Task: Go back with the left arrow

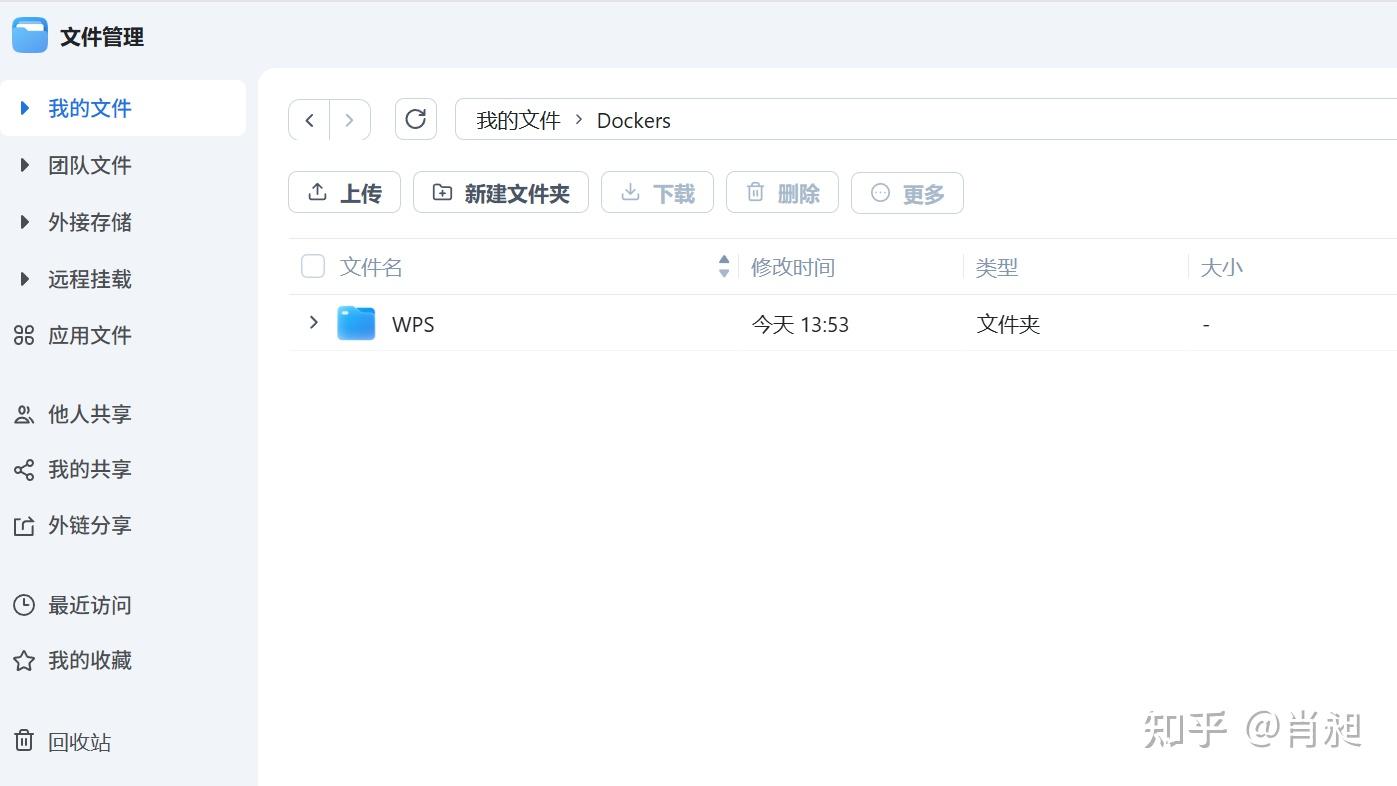Action: pos(309,120)
